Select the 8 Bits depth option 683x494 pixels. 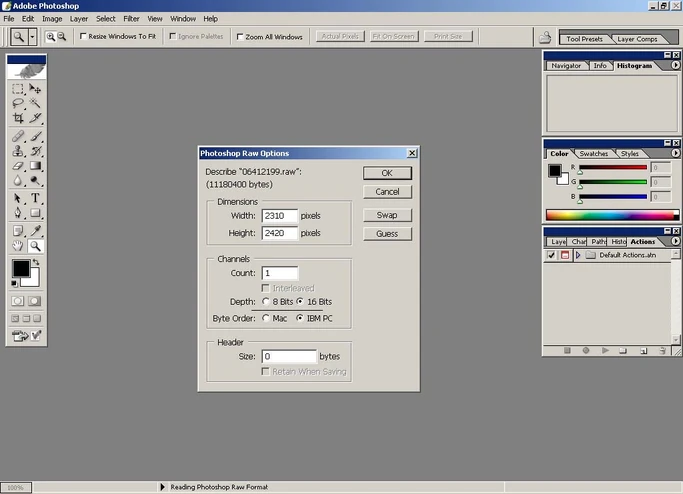265,301
